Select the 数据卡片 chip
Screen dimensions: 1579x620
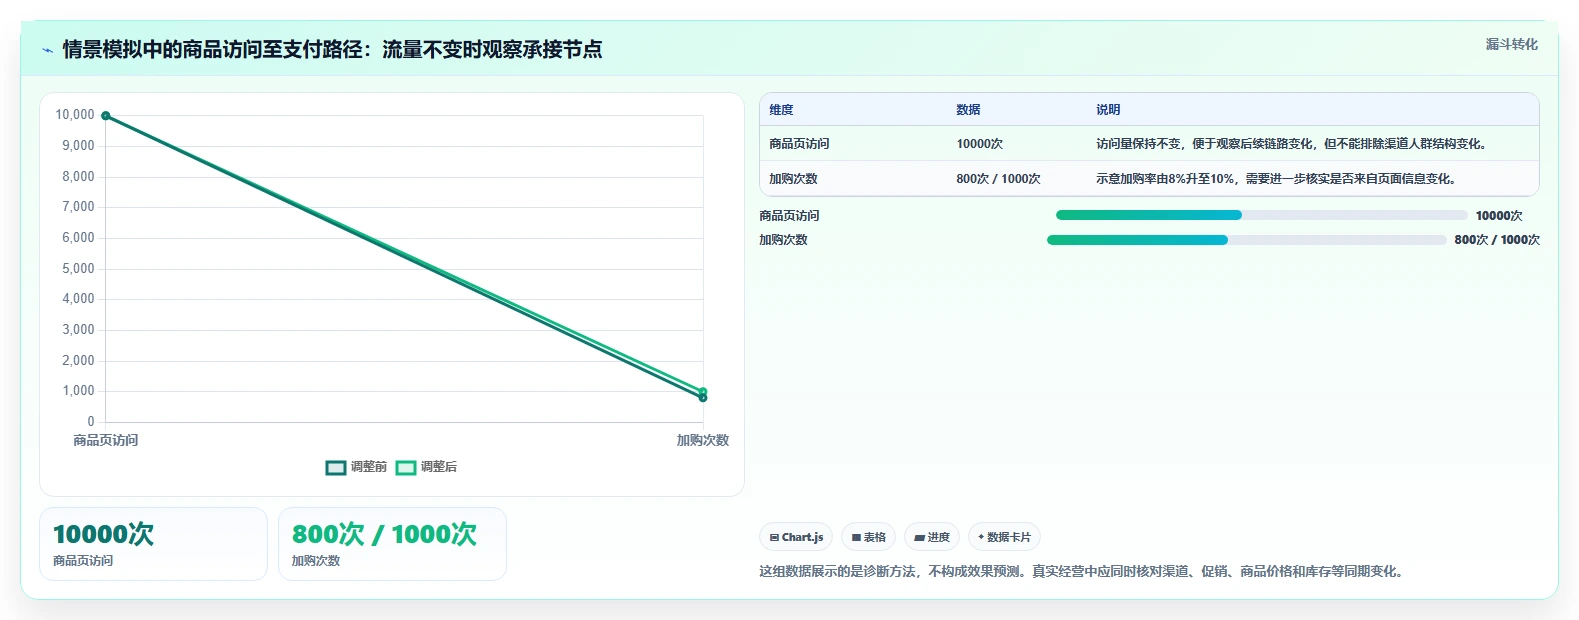click(x=1004, y=537)
